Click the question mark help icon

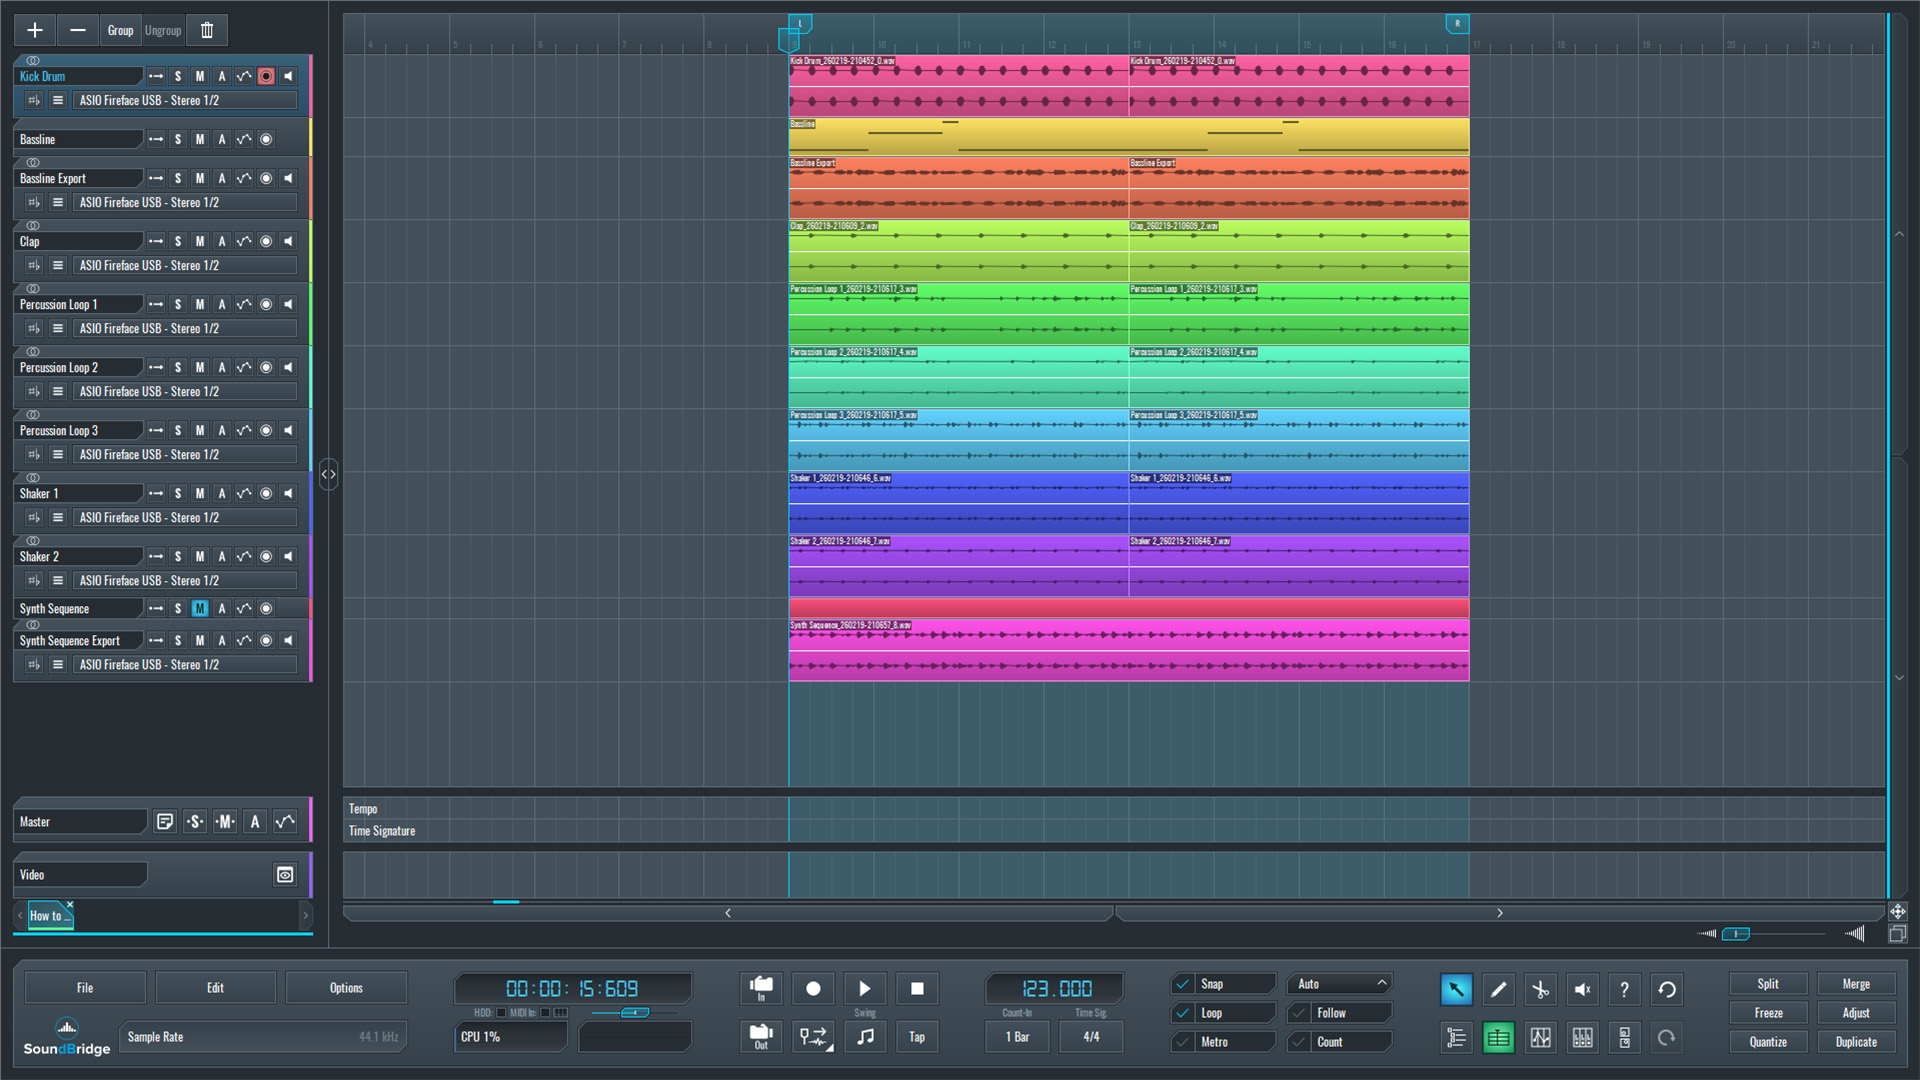(1624, 989)
